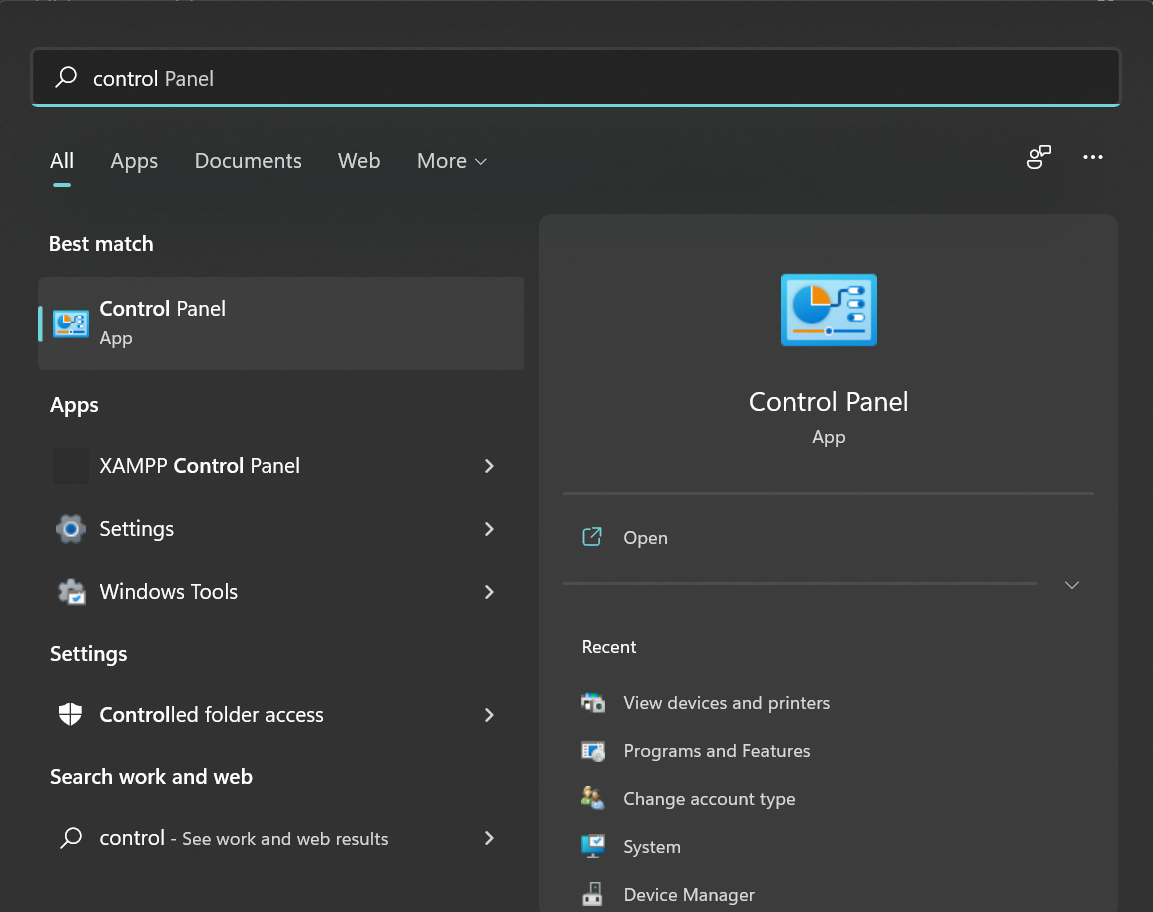Click into the search text box

600,78
